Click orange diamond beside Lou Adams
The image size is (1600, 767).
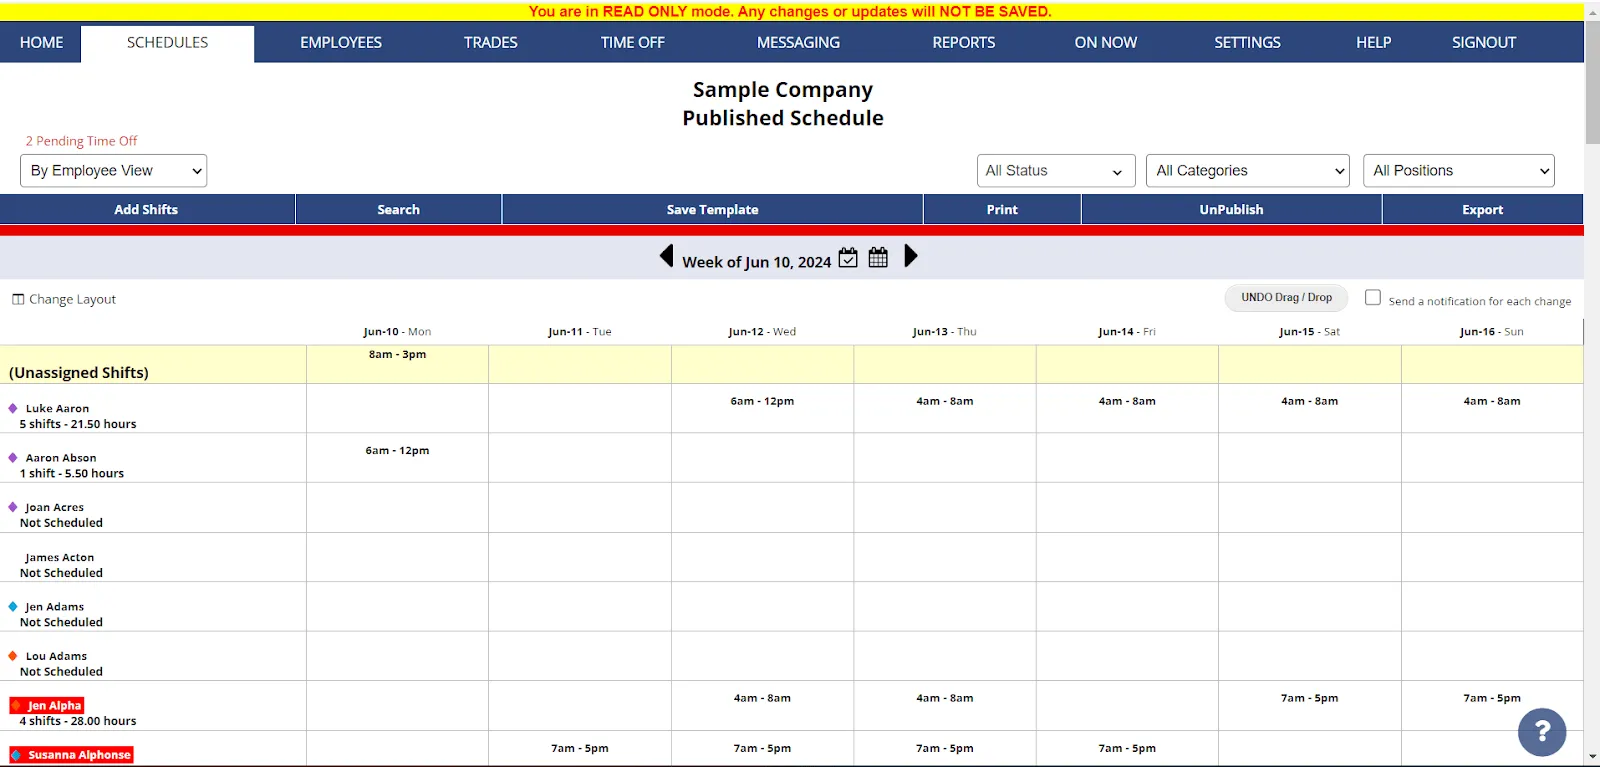click(x=13, y=656)
